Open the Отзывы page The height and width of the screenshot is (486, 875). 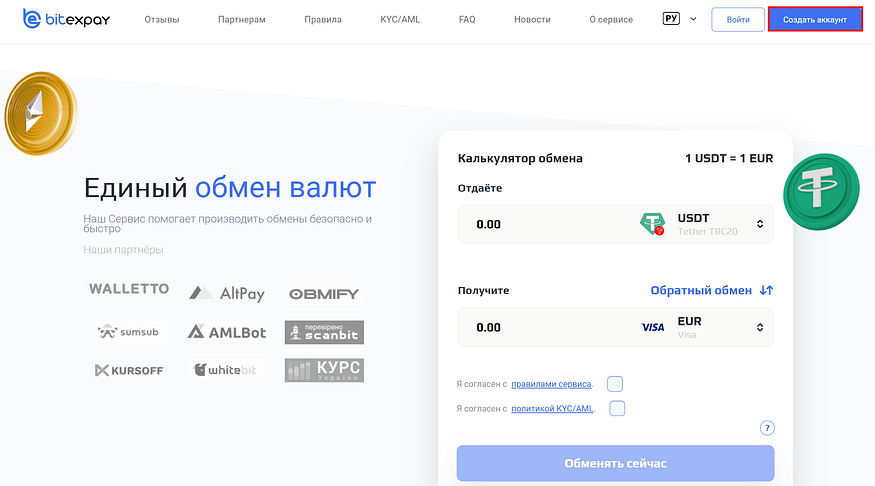[x=162, y=20]
